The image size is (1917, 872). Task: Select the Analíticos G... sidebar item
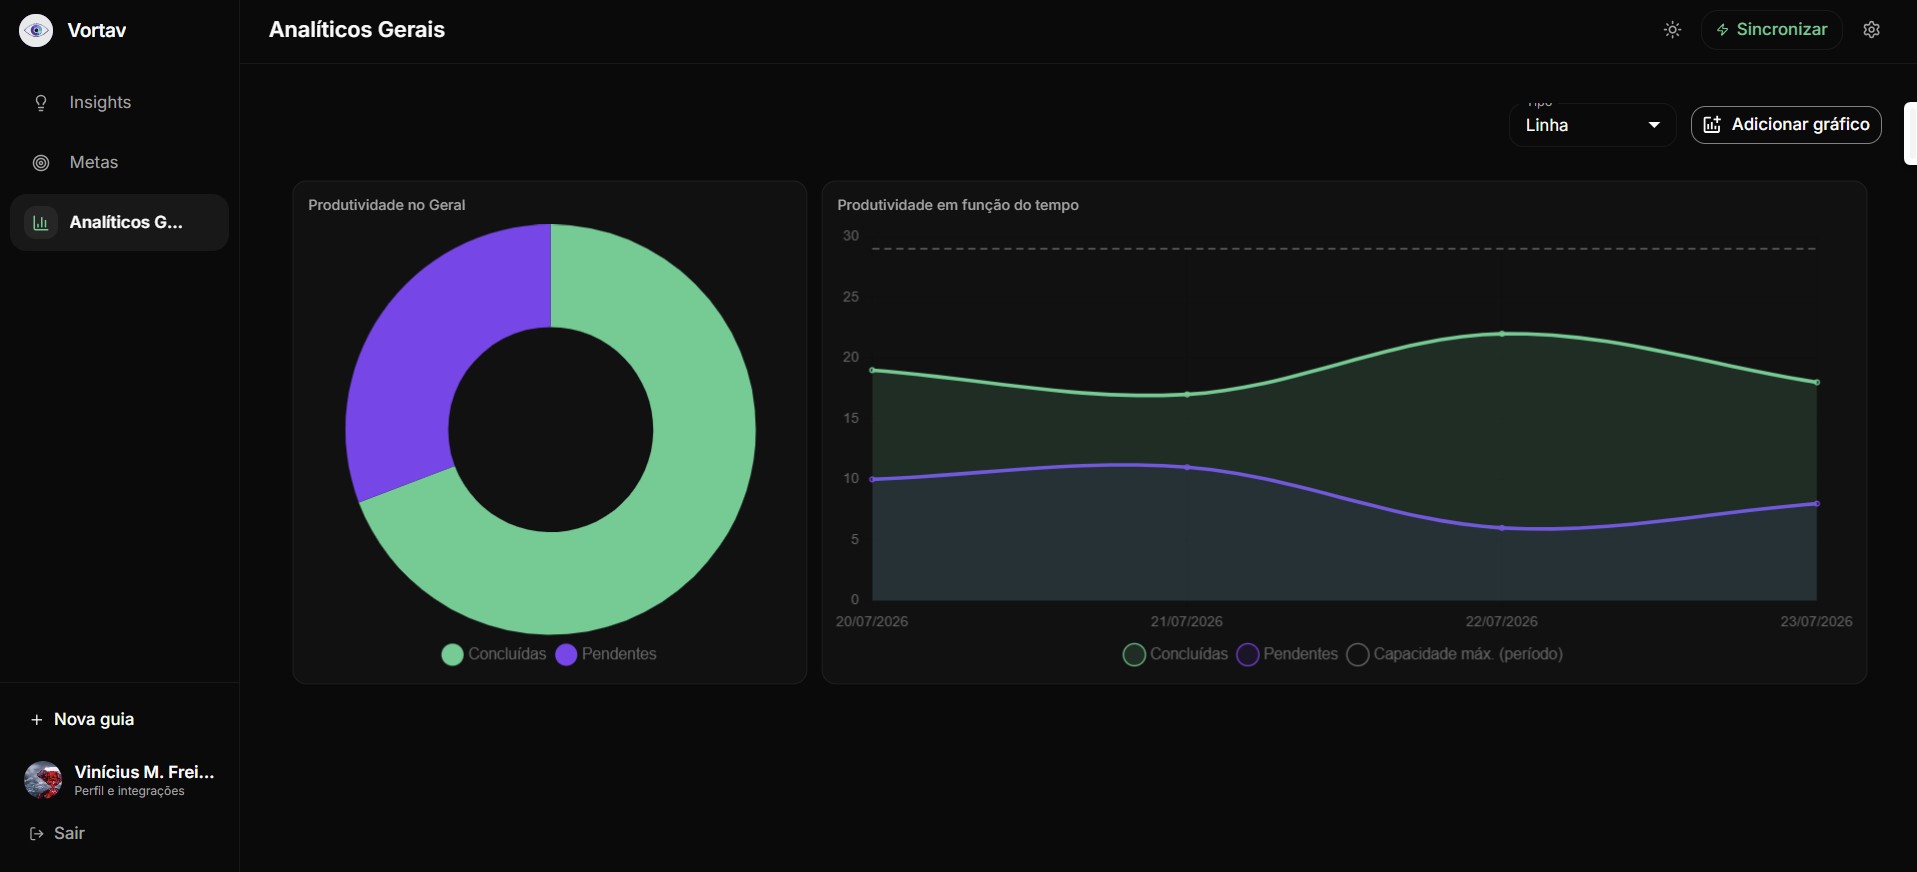coord(119,222)
